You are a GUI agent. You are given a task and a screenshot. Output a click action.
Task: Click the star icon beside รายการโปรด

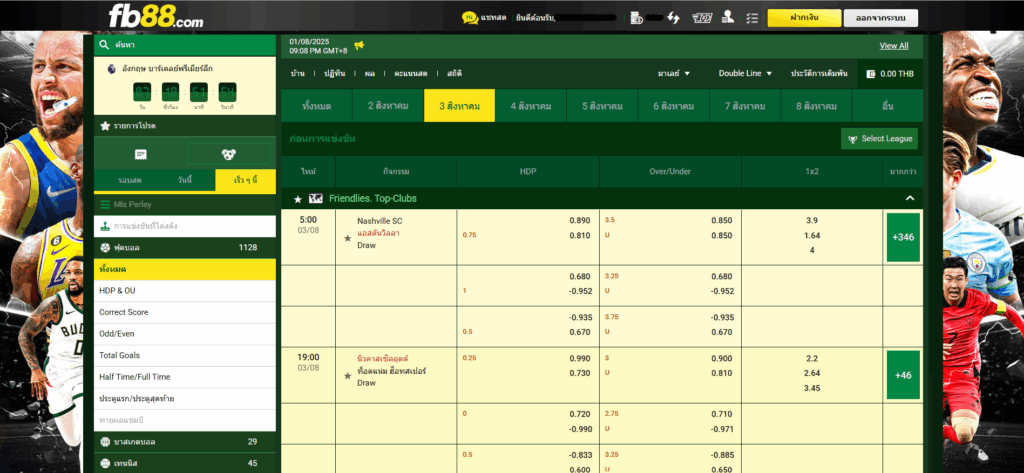[105, 125]
